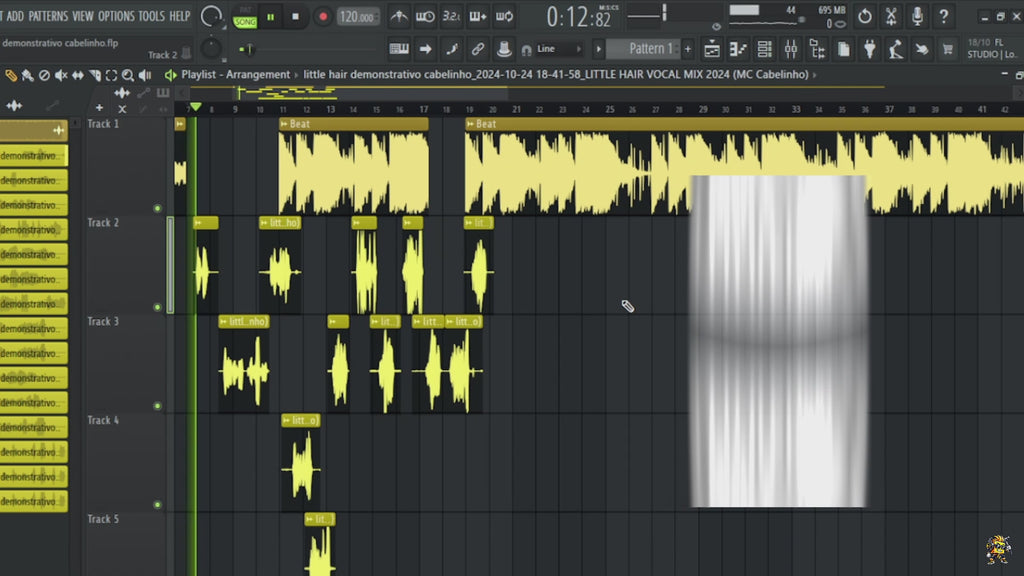
Task: Mute Track 1 using its green dot
Action: [x=157, y=208]
